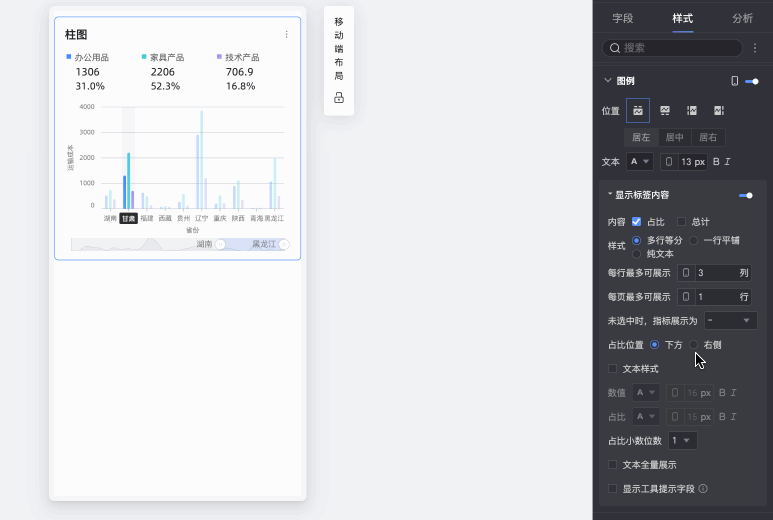The height and width of the screenshot is (520, 773).
Task: Uncheck the 占比 content checkbox
Action: click(636, 221)
